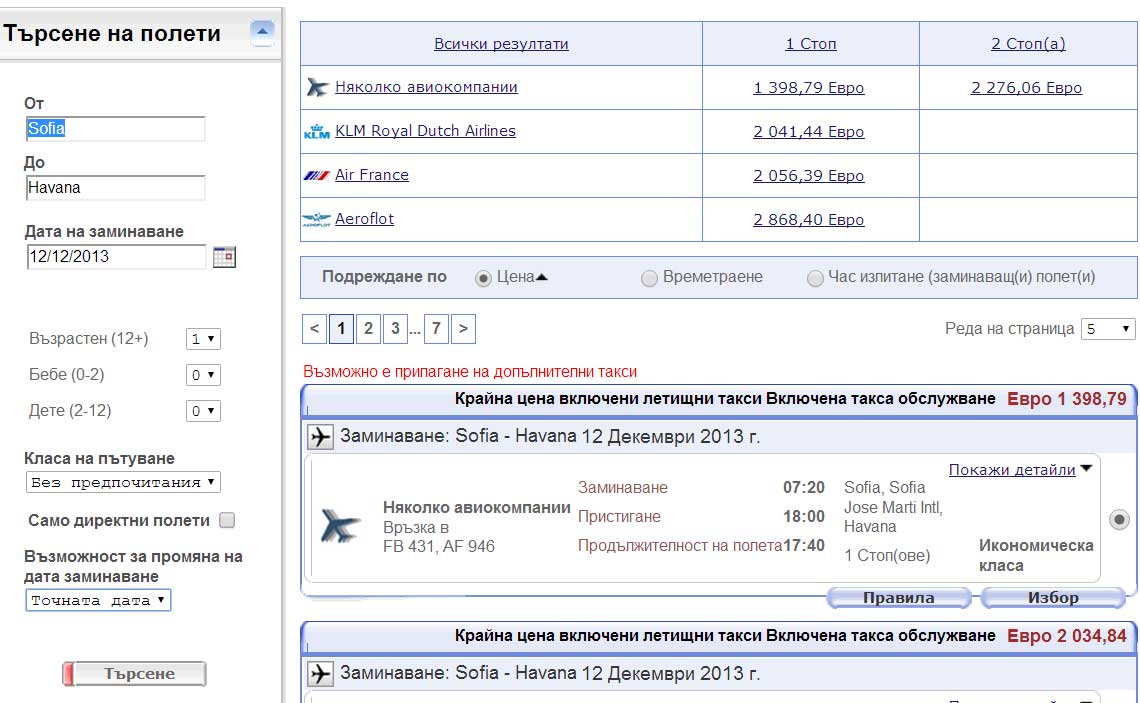Open the Бебе (0-2) count dropdown
Screen dimensions: 1140x703
pos(203,375)
